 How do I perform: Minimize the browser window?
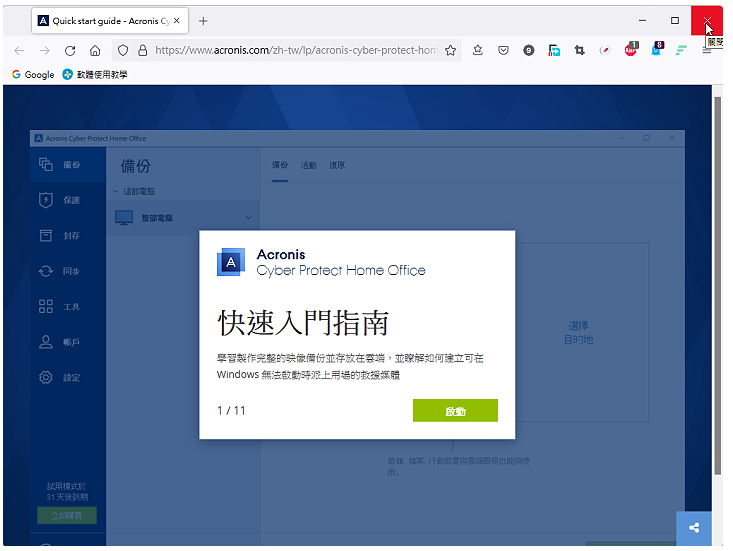tap(643, 21)
